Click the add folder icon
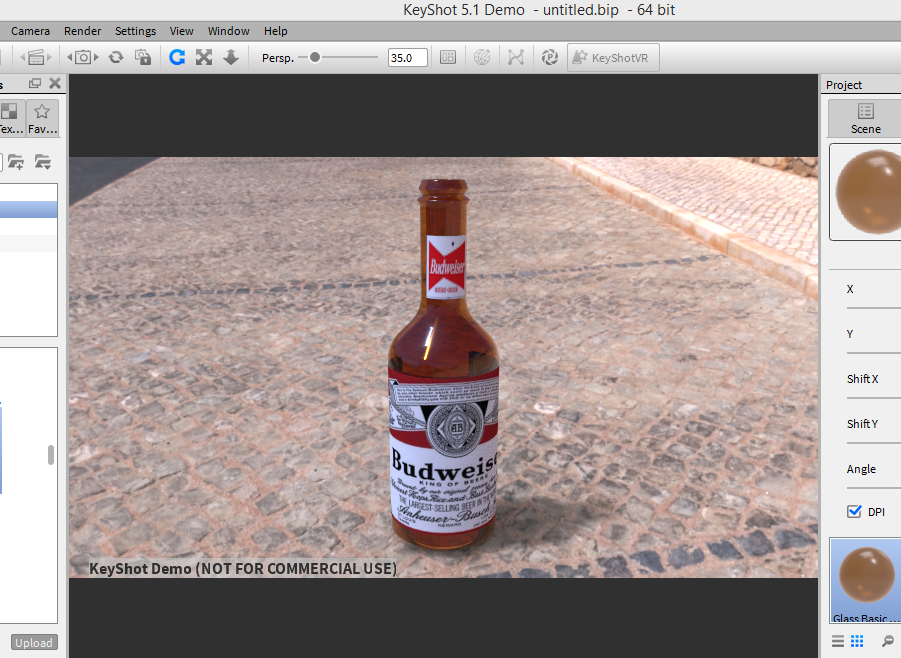Viewport: 901px width, 658px height. [16, 162]
